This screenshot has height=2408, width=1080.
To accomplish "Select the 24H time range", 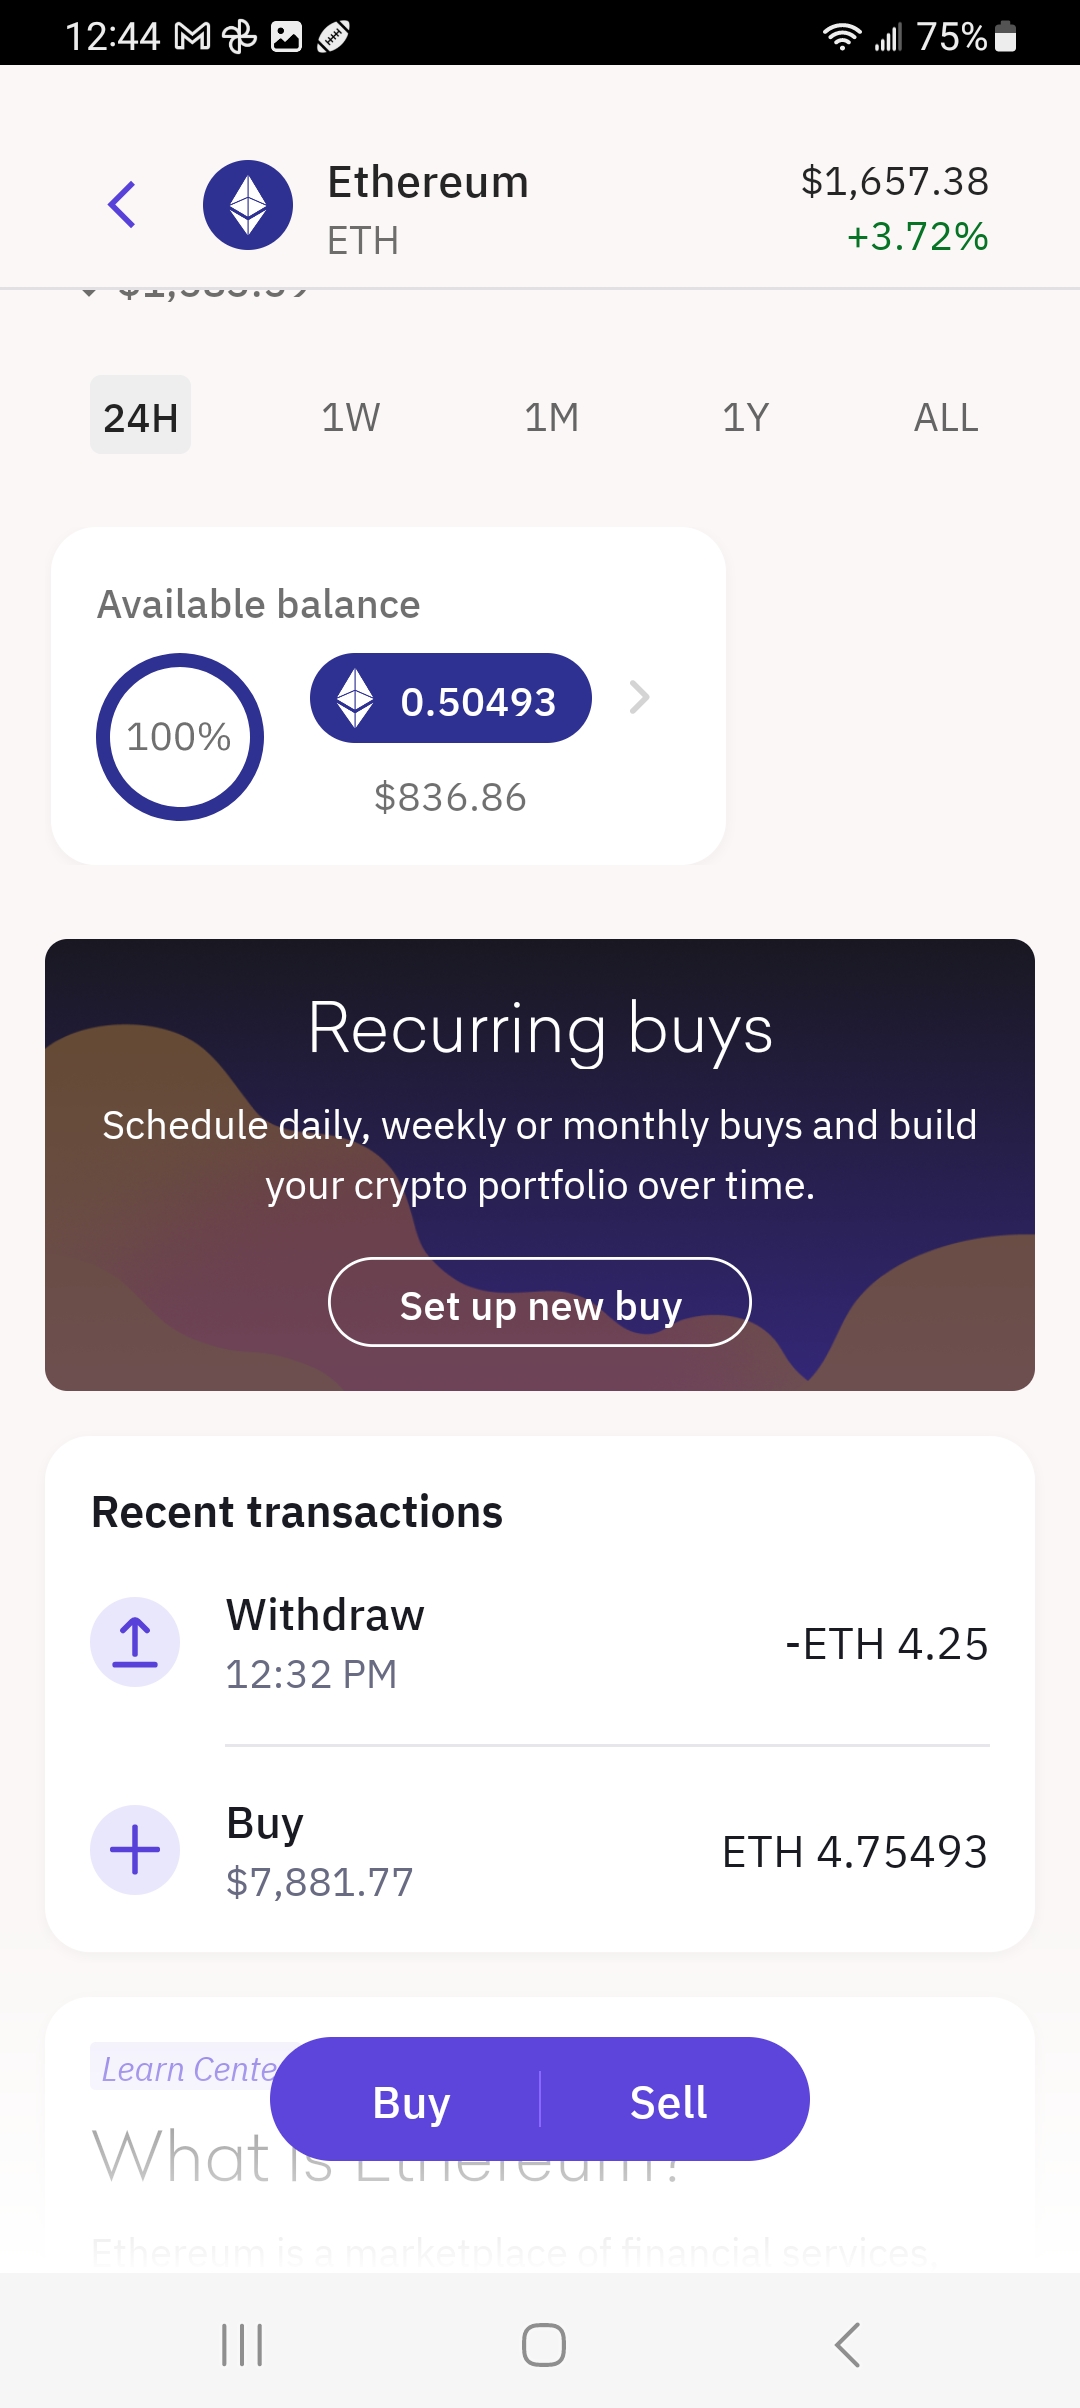I will point(141,416).
